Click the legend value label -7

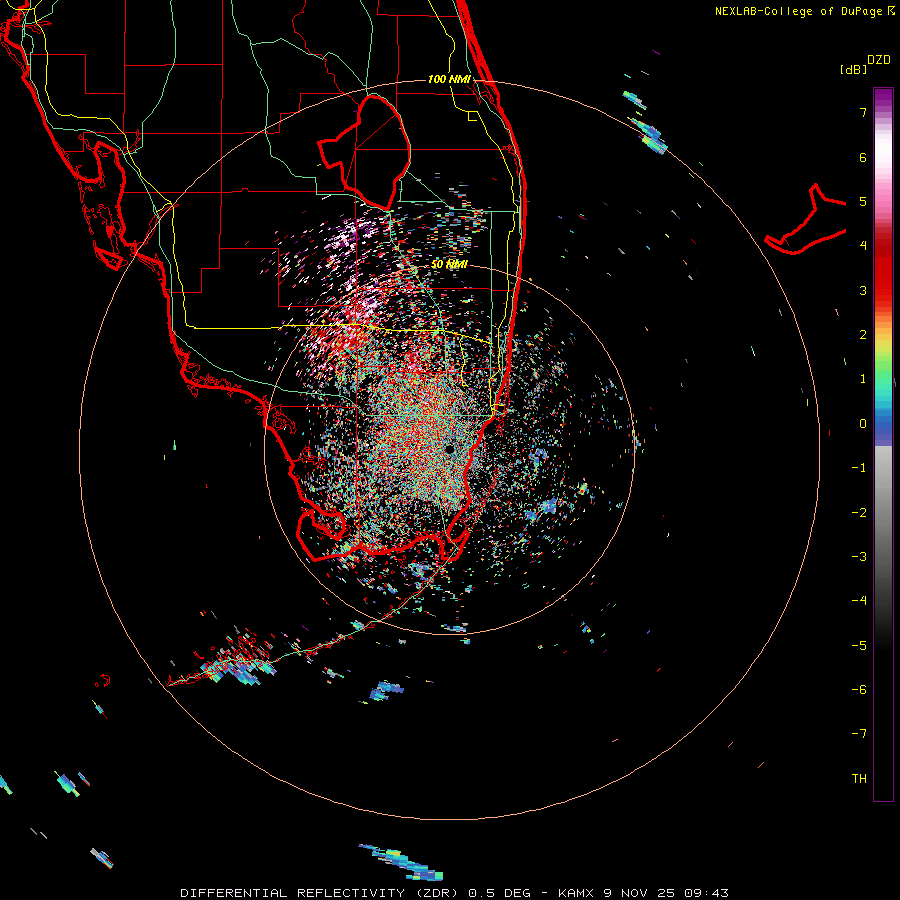coord(859,734)
